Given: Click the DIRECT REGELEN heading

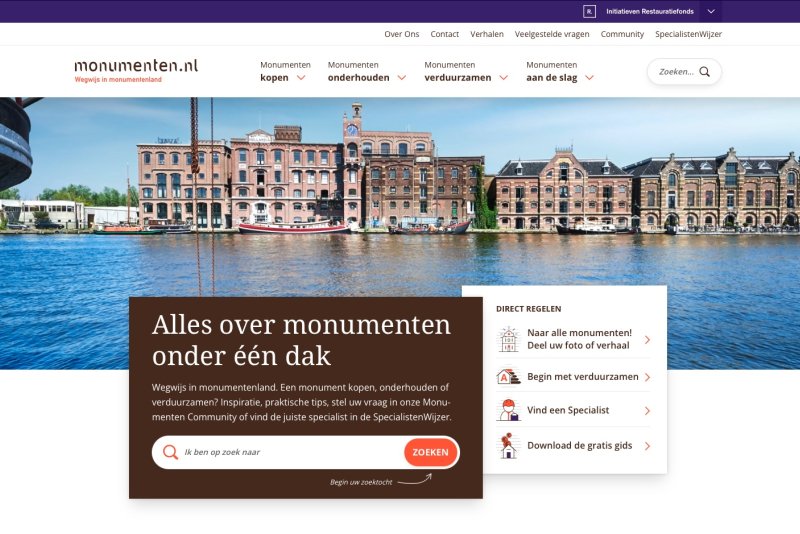Looking at the screenshot, I should [x=529, y=309].
